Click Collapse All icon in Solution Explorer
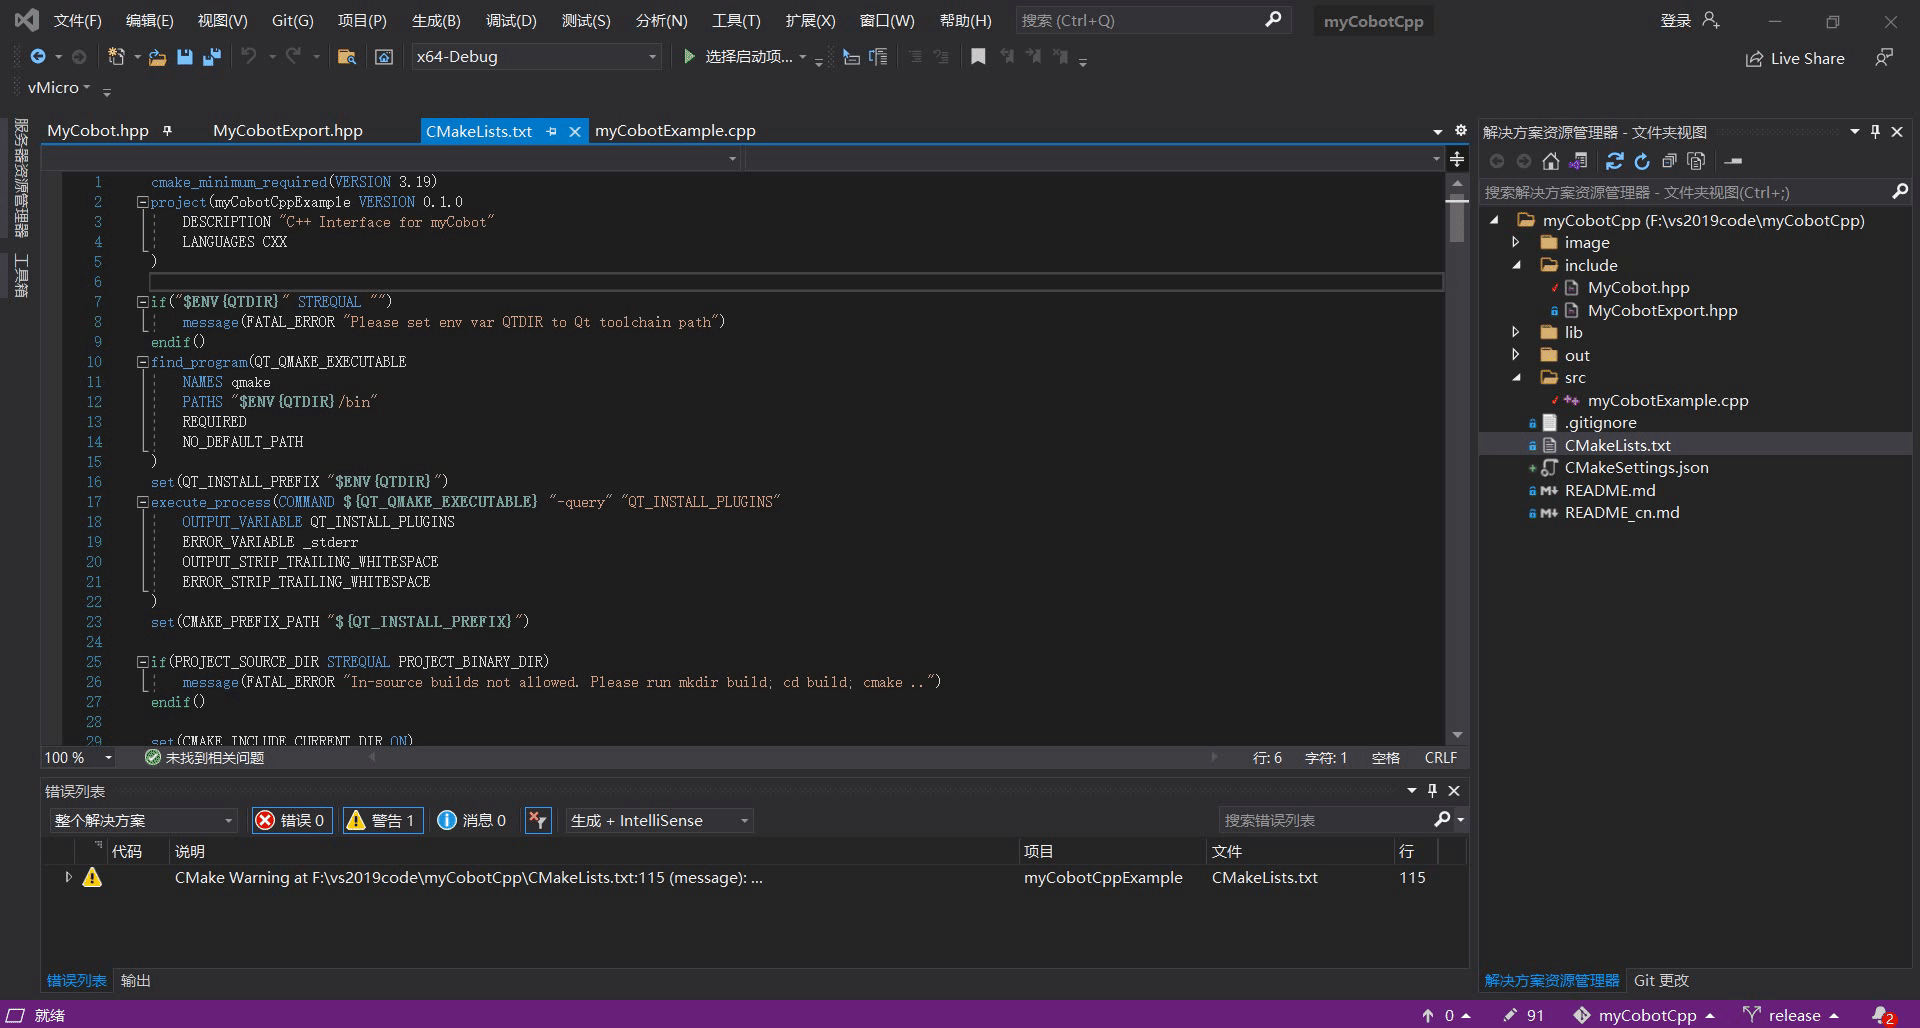This screenshot has width=1920, height=1028. click(1669, 161)
